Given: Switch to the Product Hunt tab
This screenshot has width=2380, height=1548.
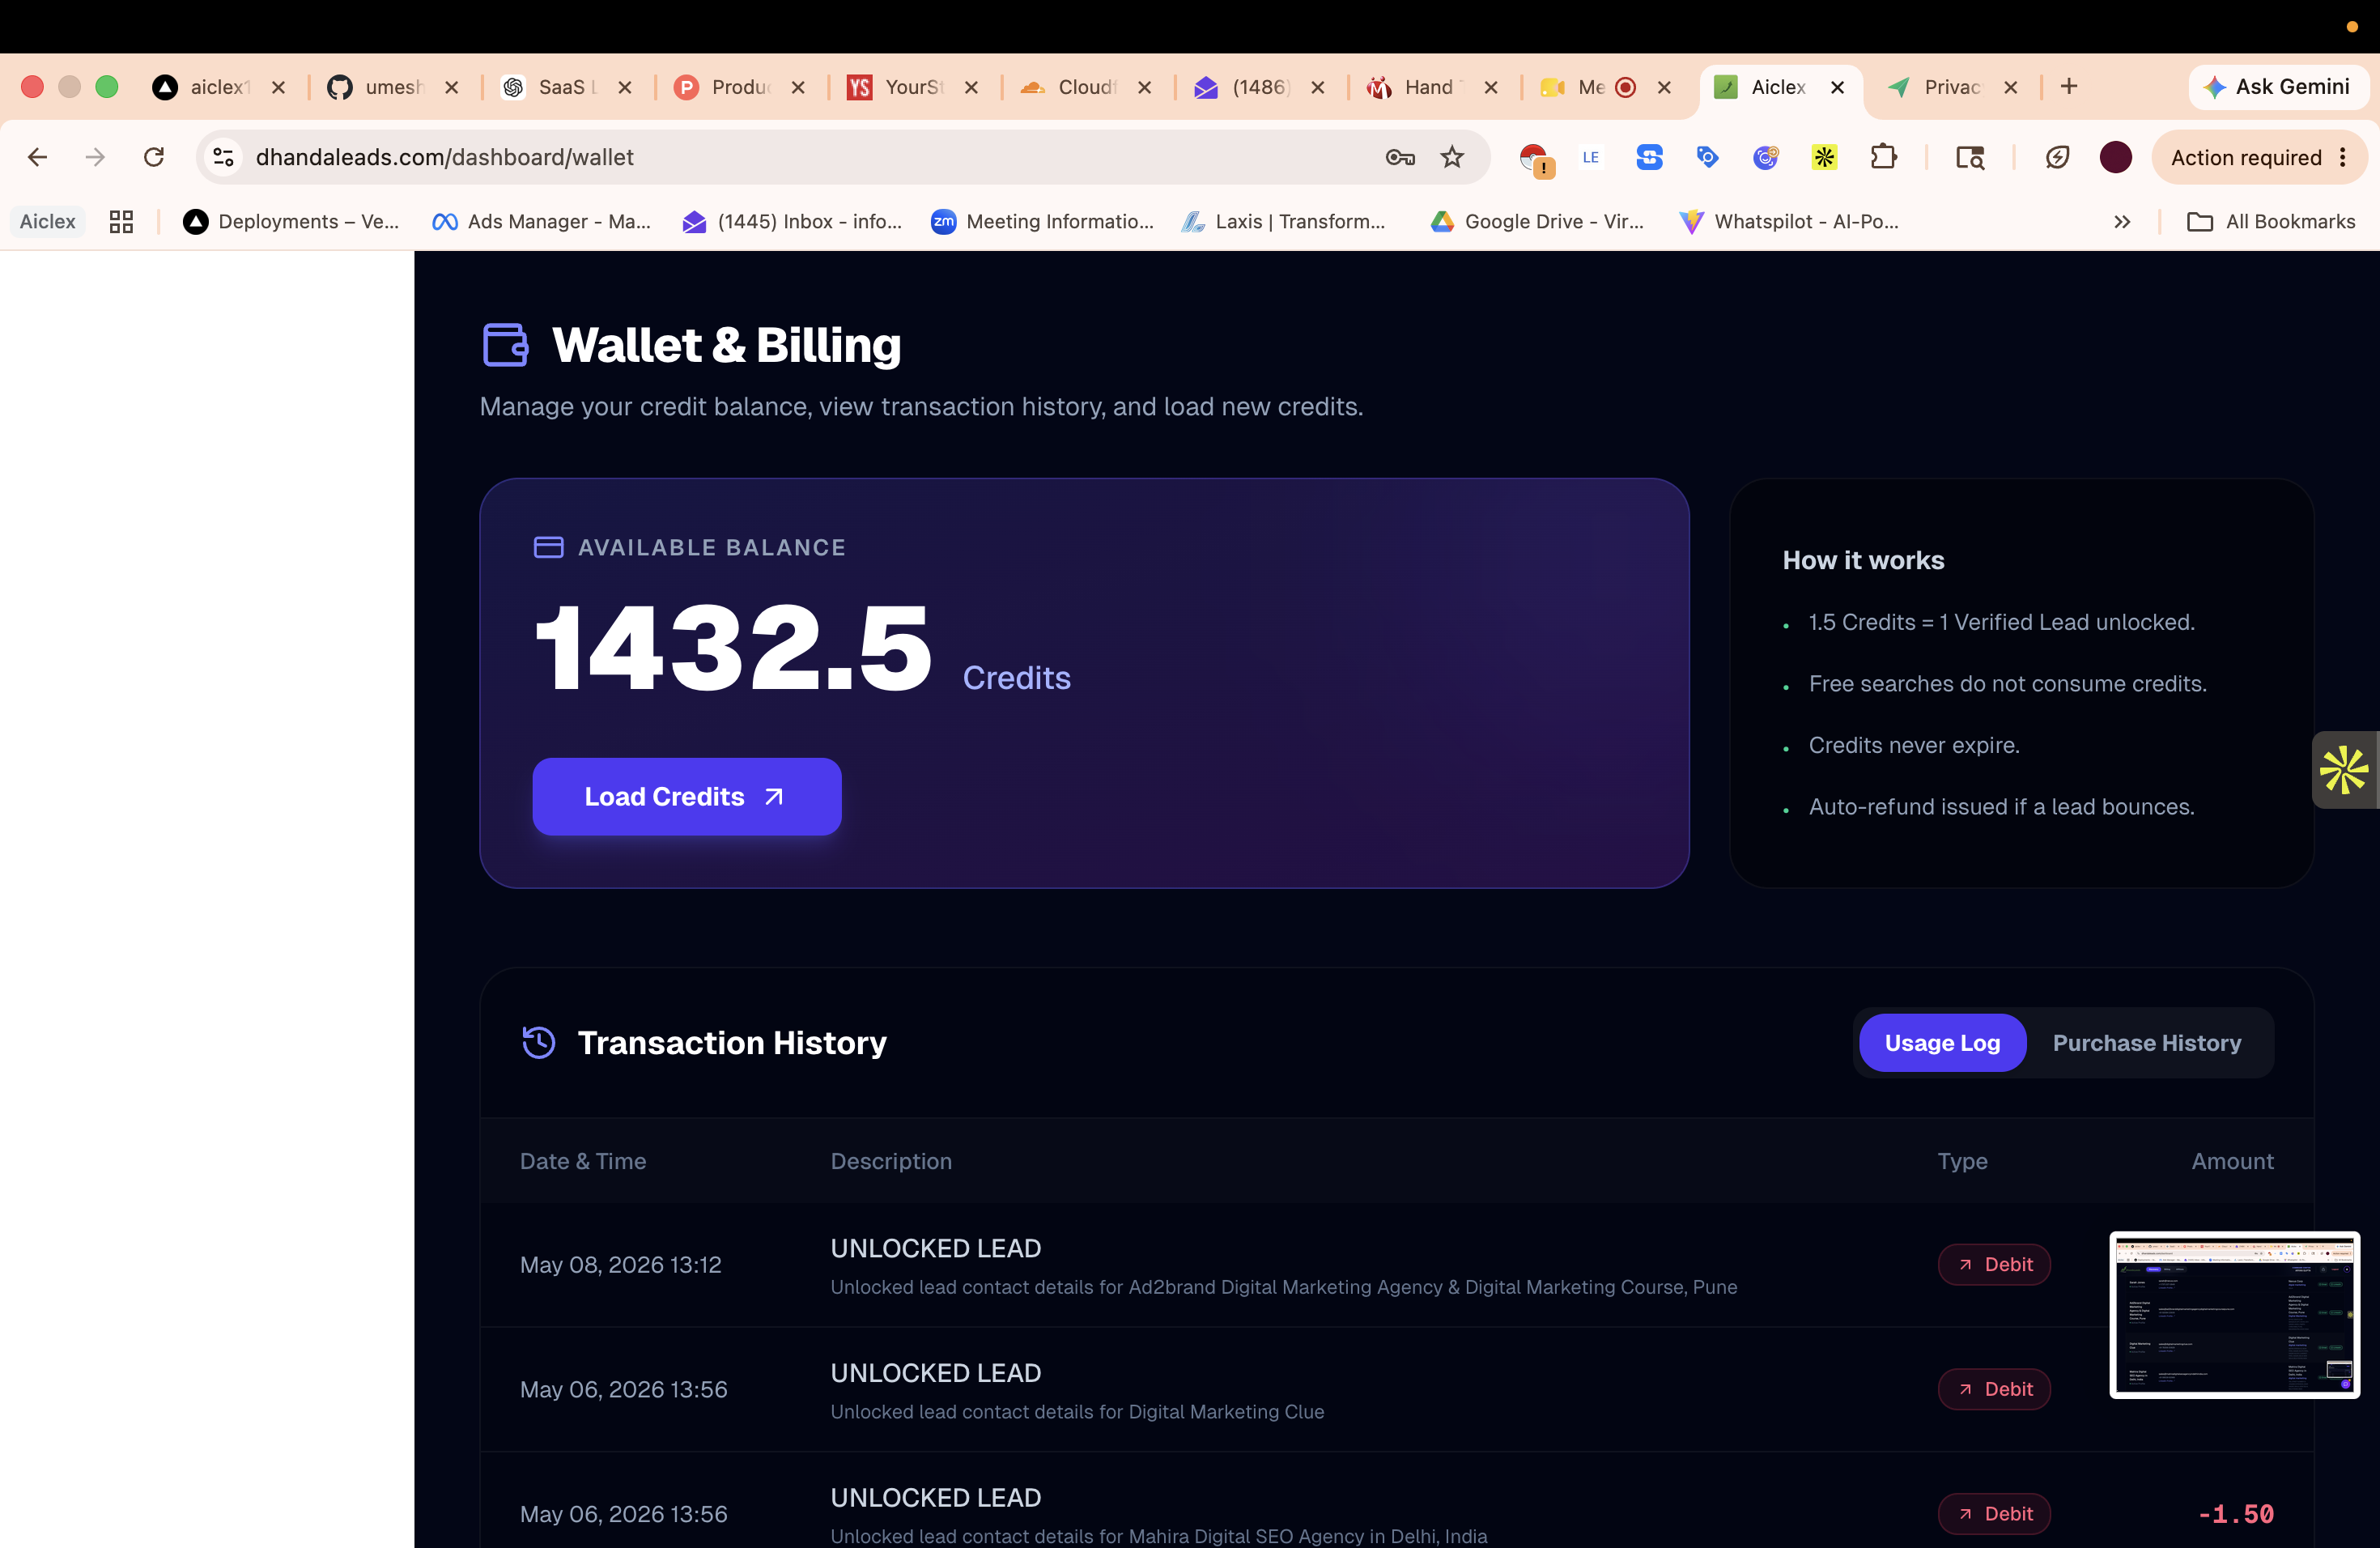Looking at the screenshot, I should [x=741, y=87].
